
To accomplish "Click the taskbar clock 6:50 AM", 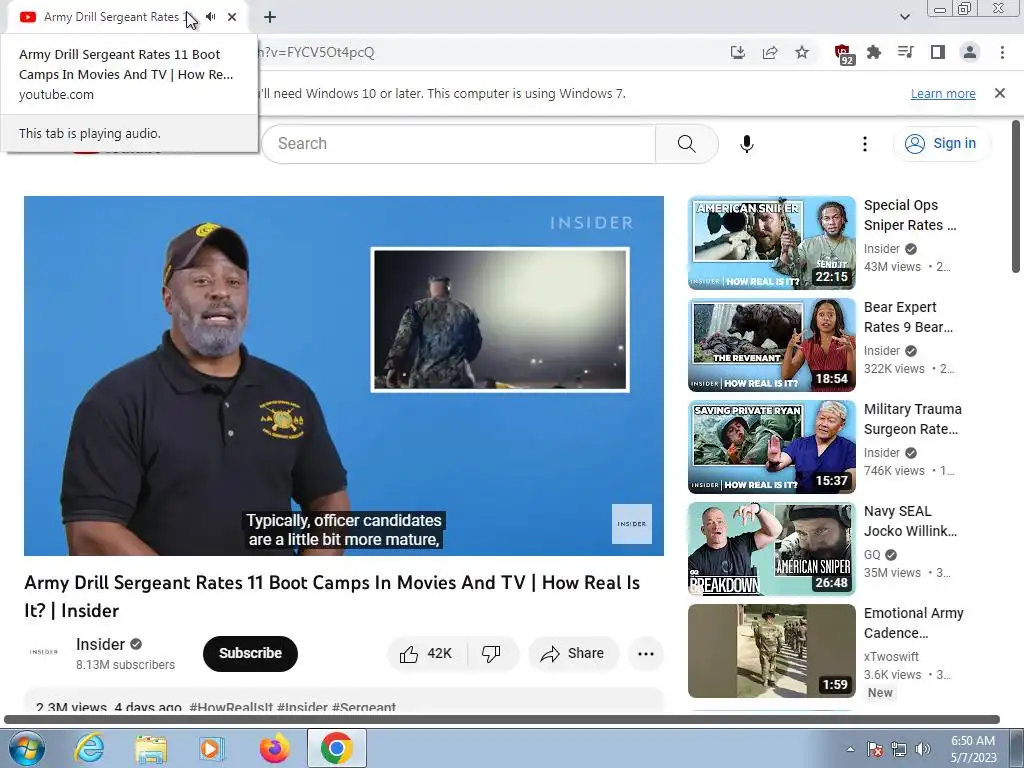I will (x=973, y=749).
